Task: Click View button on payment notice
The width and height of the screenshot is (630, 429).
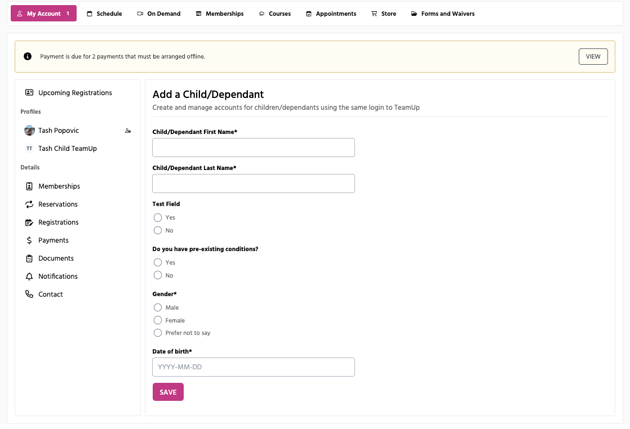Action: pos(592,57)
